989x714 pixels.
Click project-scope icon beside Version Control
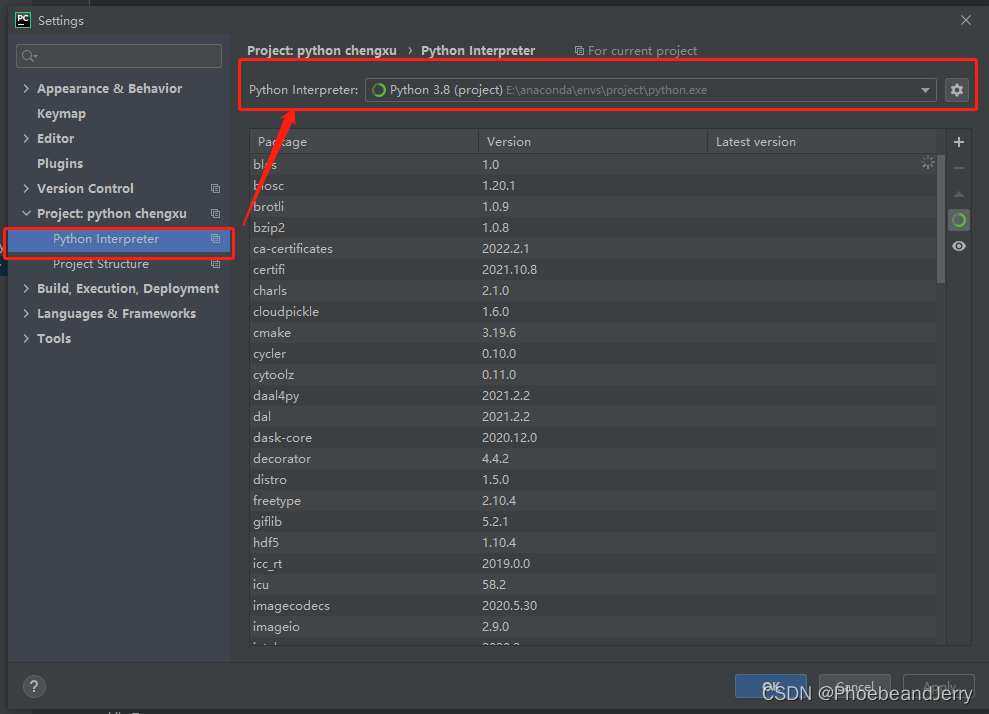[215, 189]
